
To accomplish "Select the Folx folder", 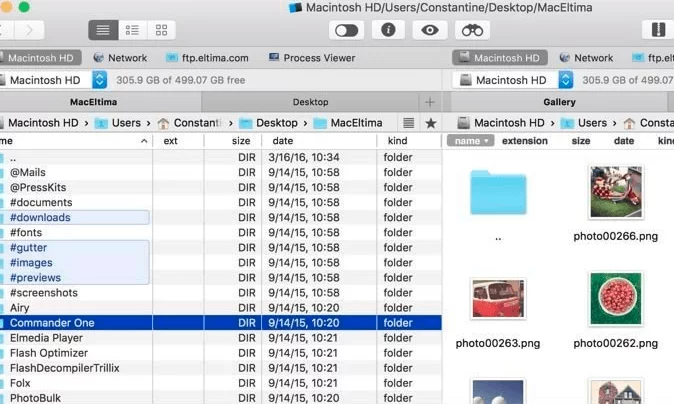I will tap(221, 383).
